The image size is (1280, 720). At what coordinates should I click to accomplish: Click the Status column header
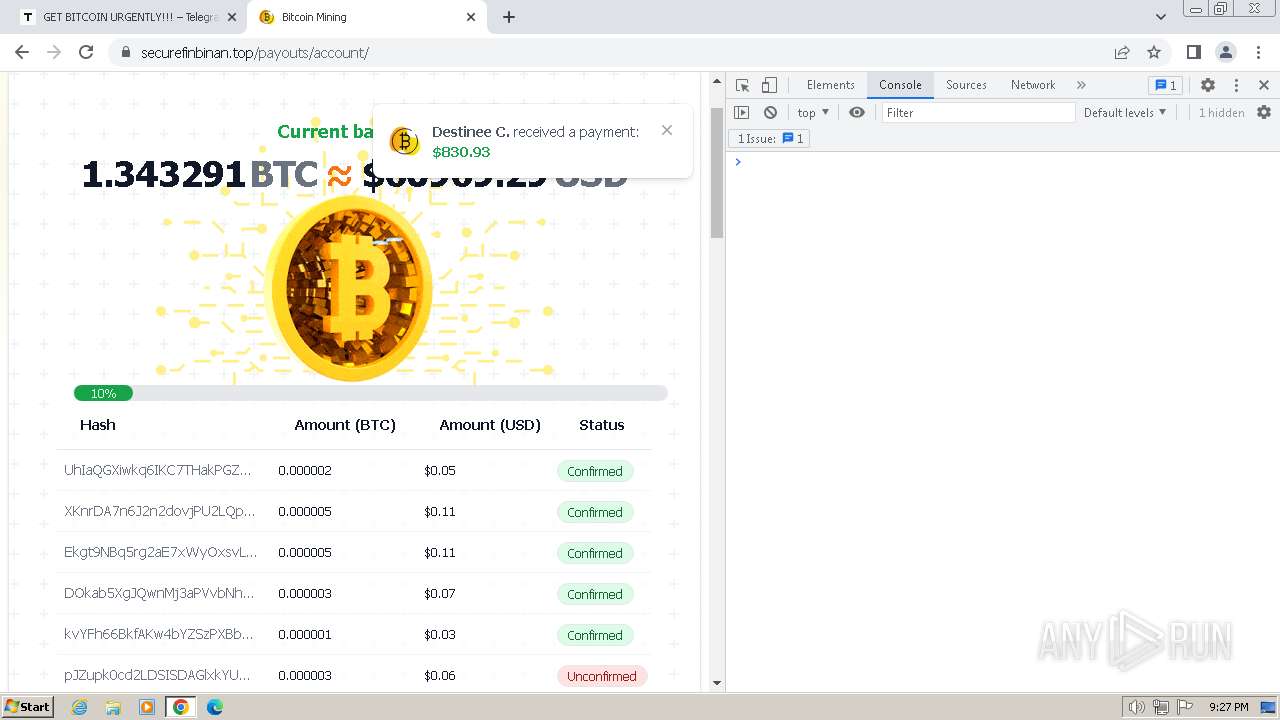(x=602, y=425)
